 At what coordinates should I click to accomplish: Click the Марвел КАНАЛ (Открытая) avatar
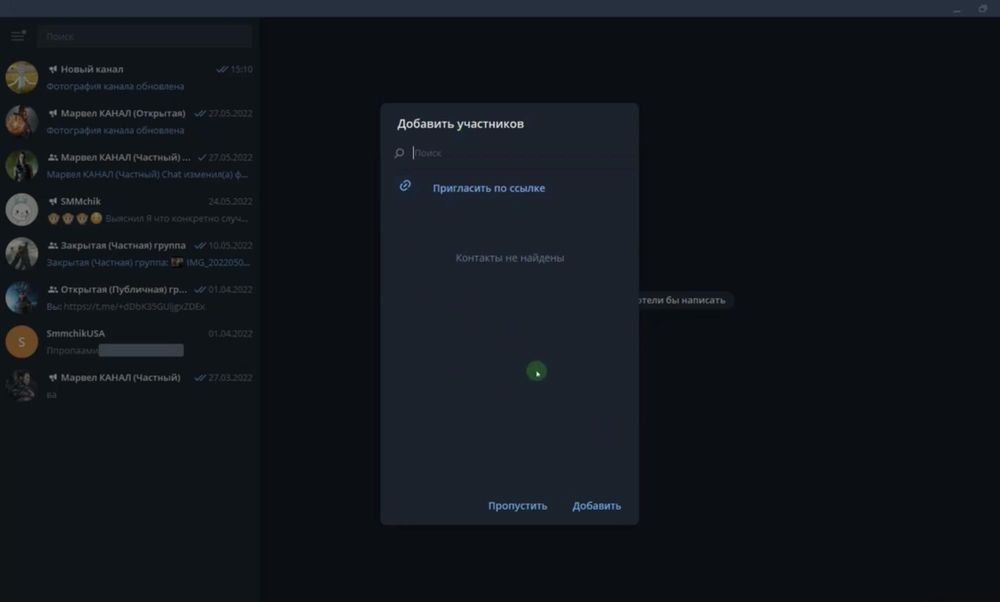[21, 121]
